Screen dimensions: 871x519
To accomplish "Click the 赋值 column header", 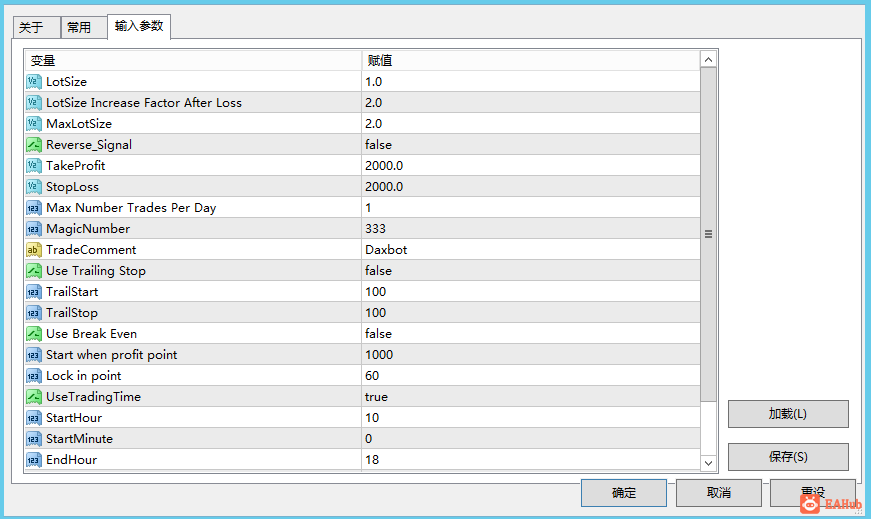I will (x=530, y=61).
